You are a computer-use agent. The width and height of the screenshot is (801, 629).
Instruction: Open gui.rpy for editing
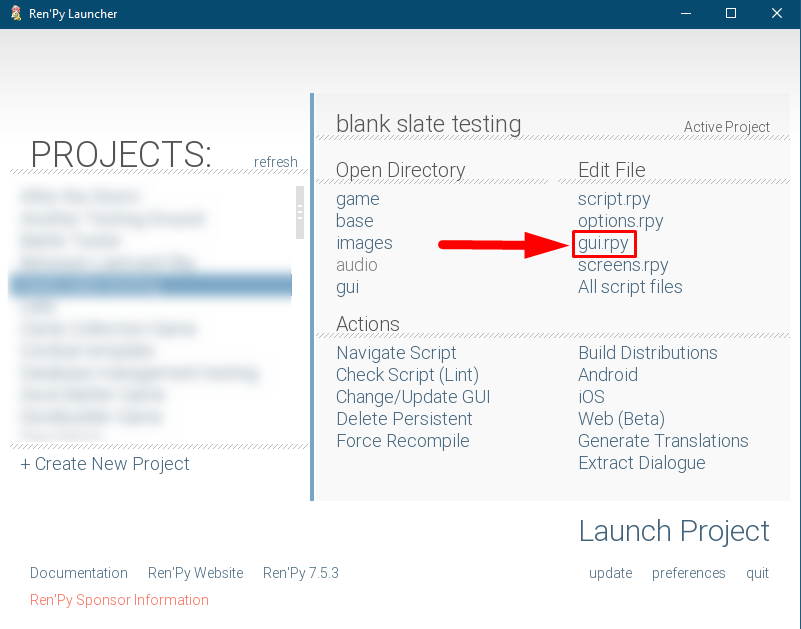click(x=604, y=243)
